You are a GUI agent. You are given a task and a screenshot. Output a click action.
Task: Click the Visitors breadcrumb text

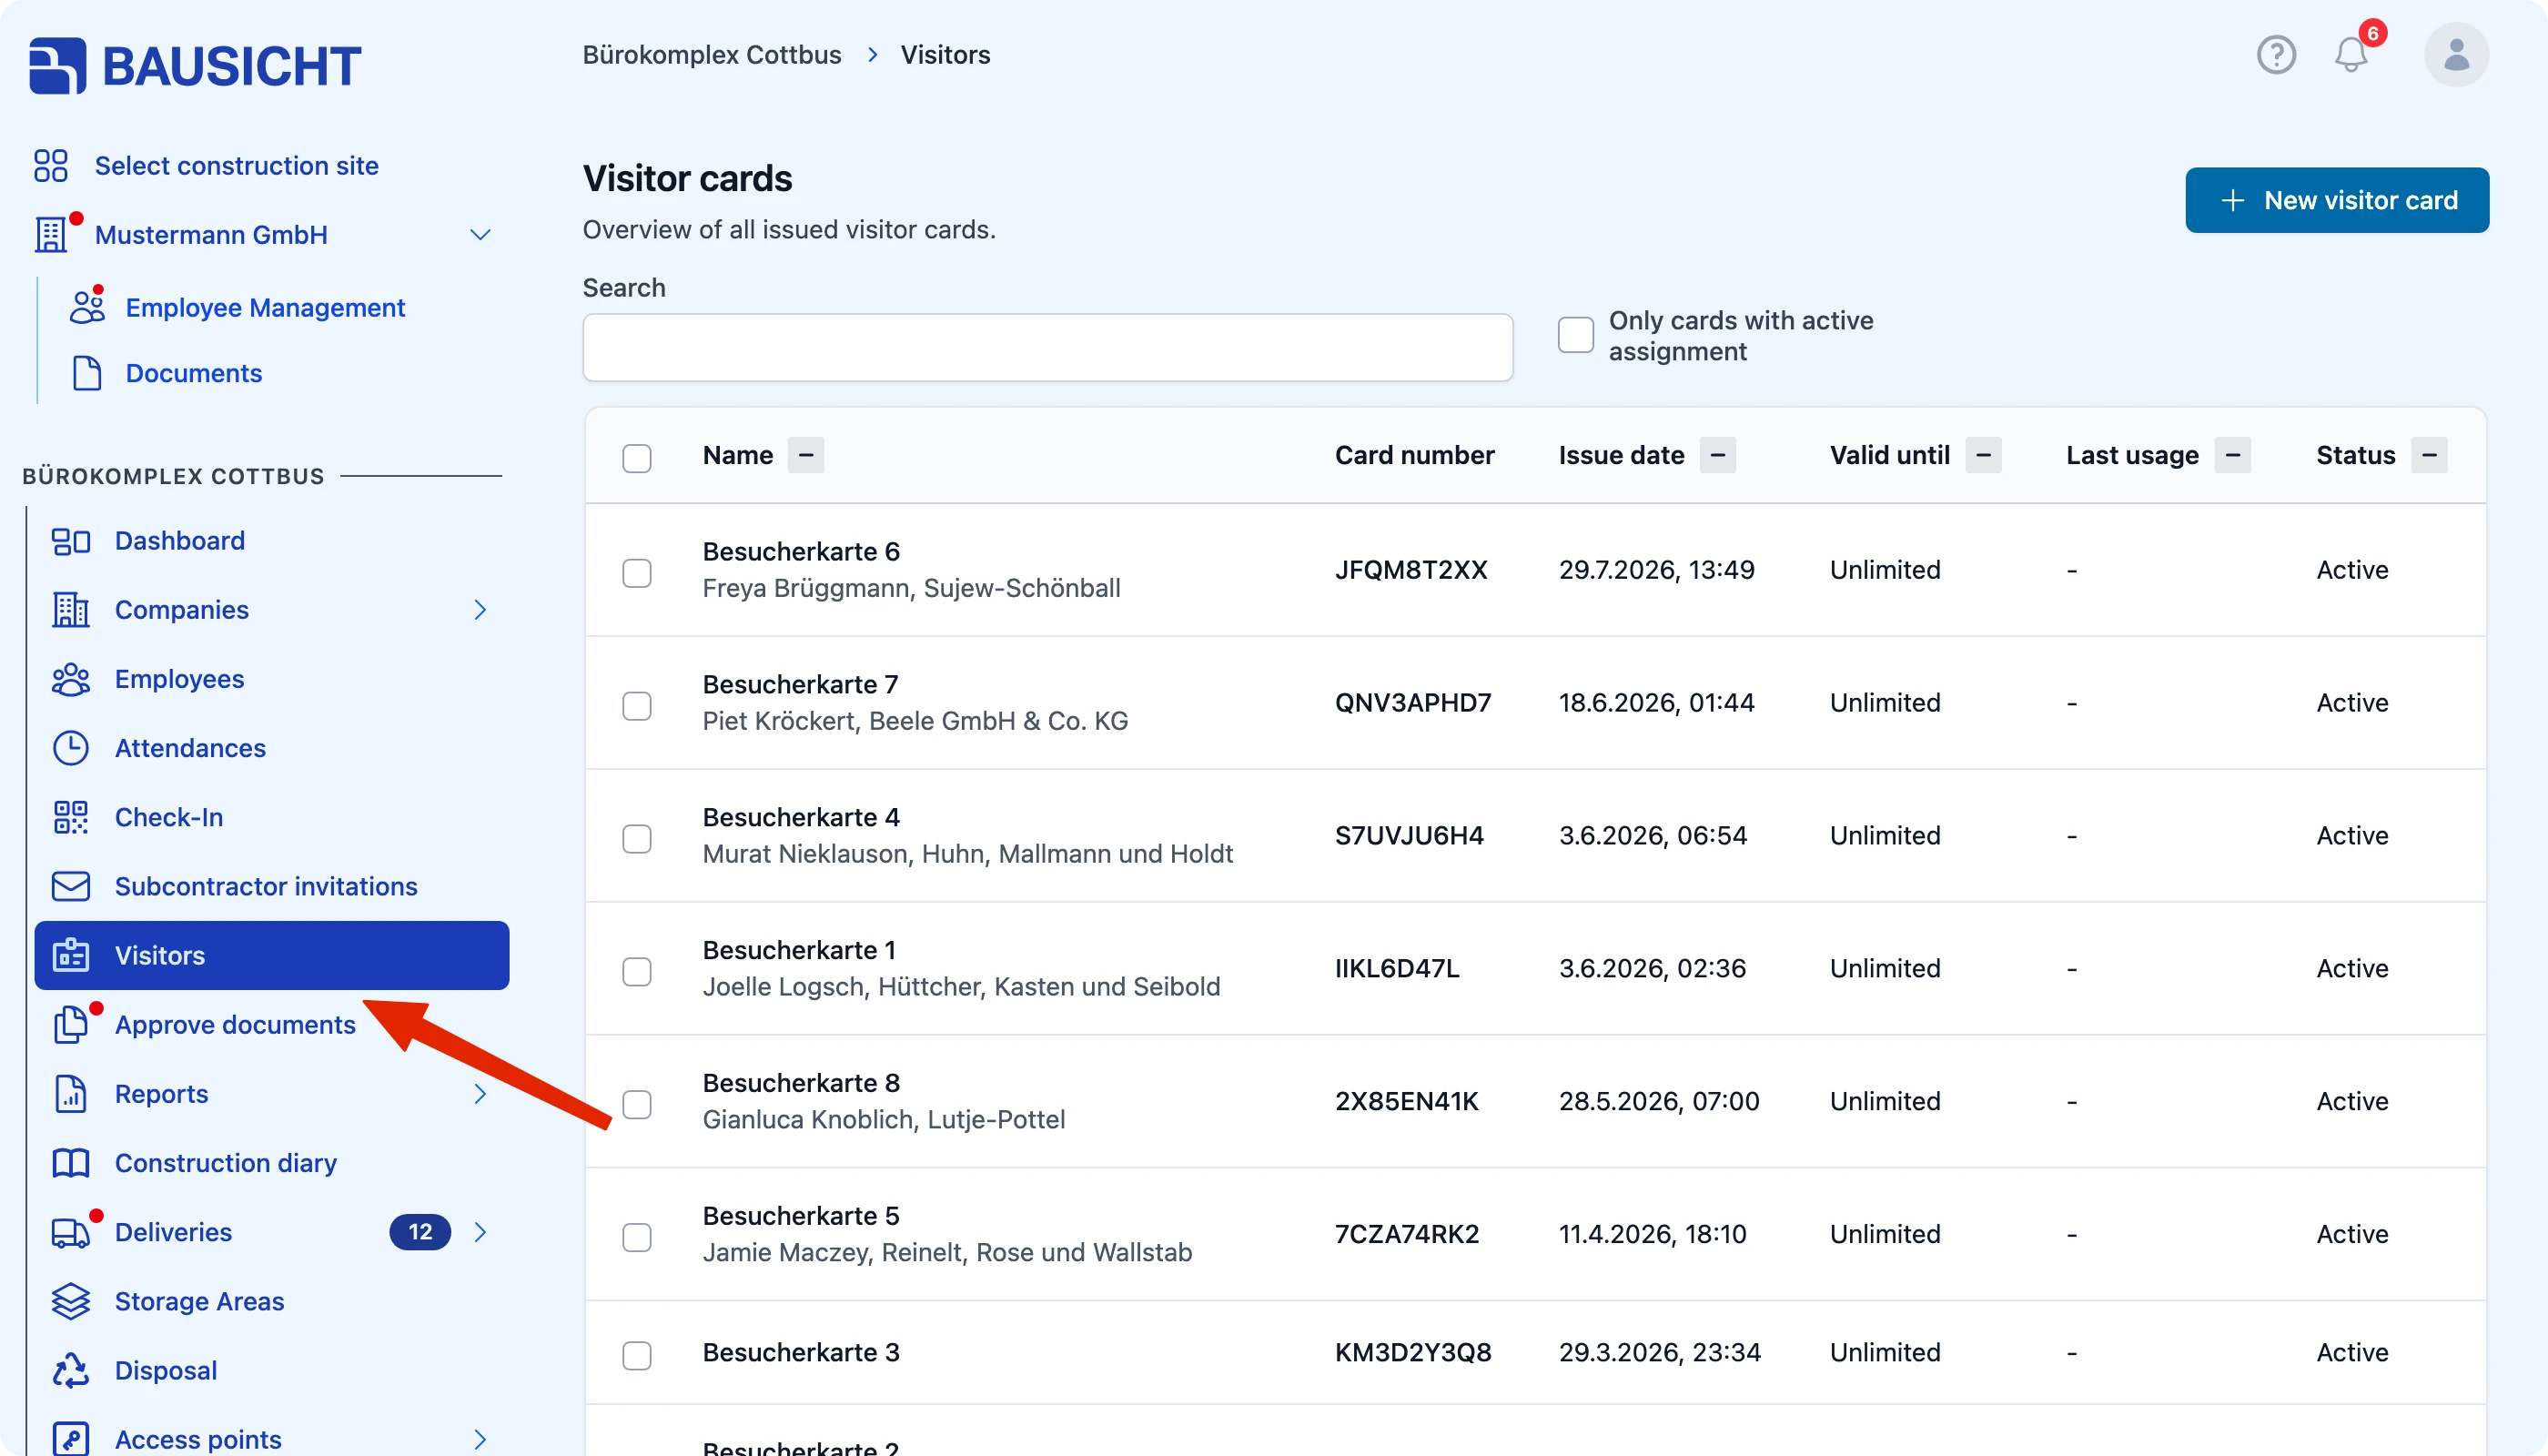coord(945,55)
